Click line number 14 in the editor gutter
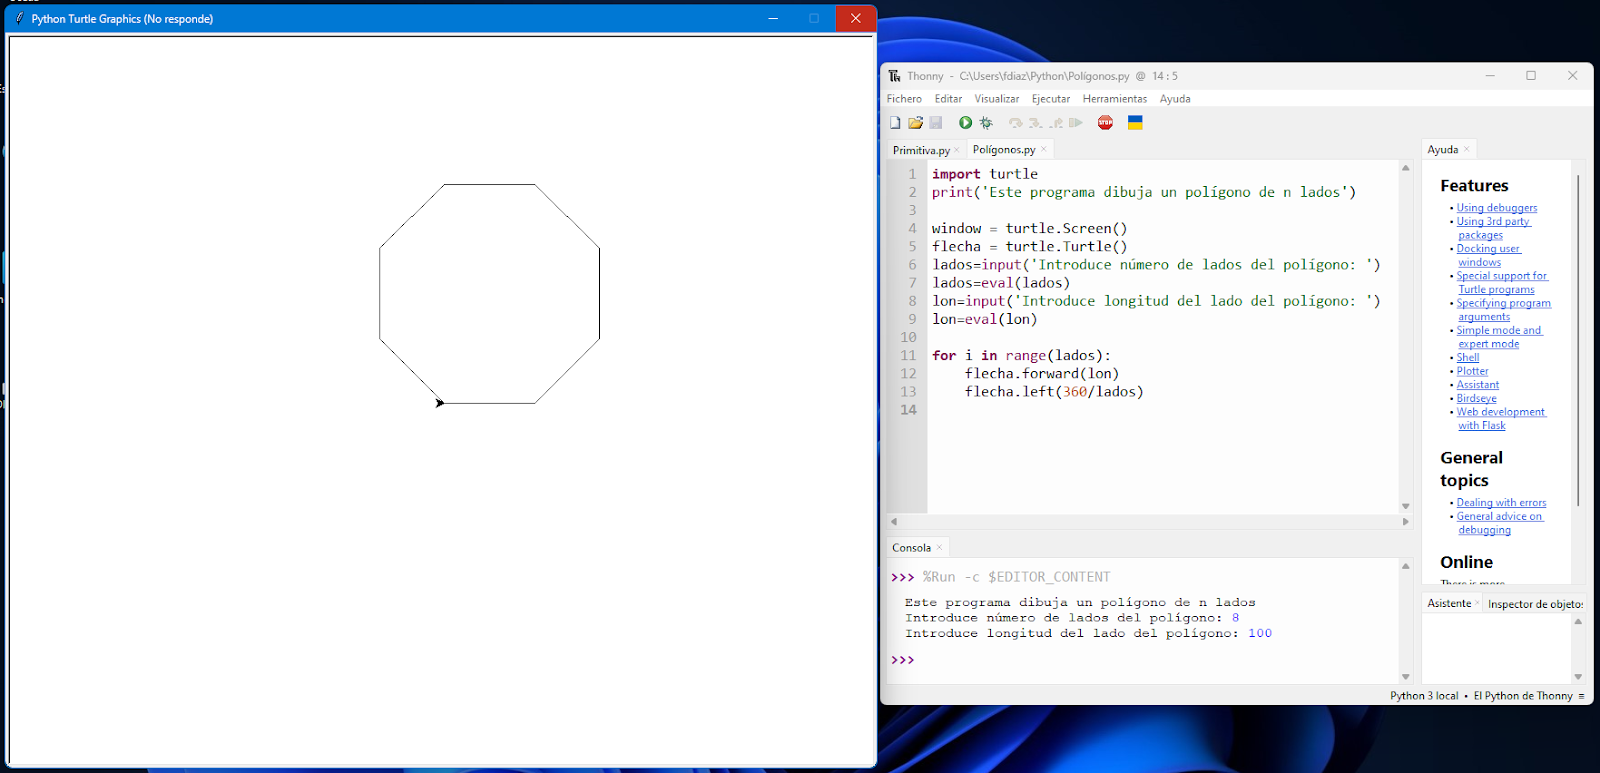This screenshot has width=1600, height=773. (908, 410)
